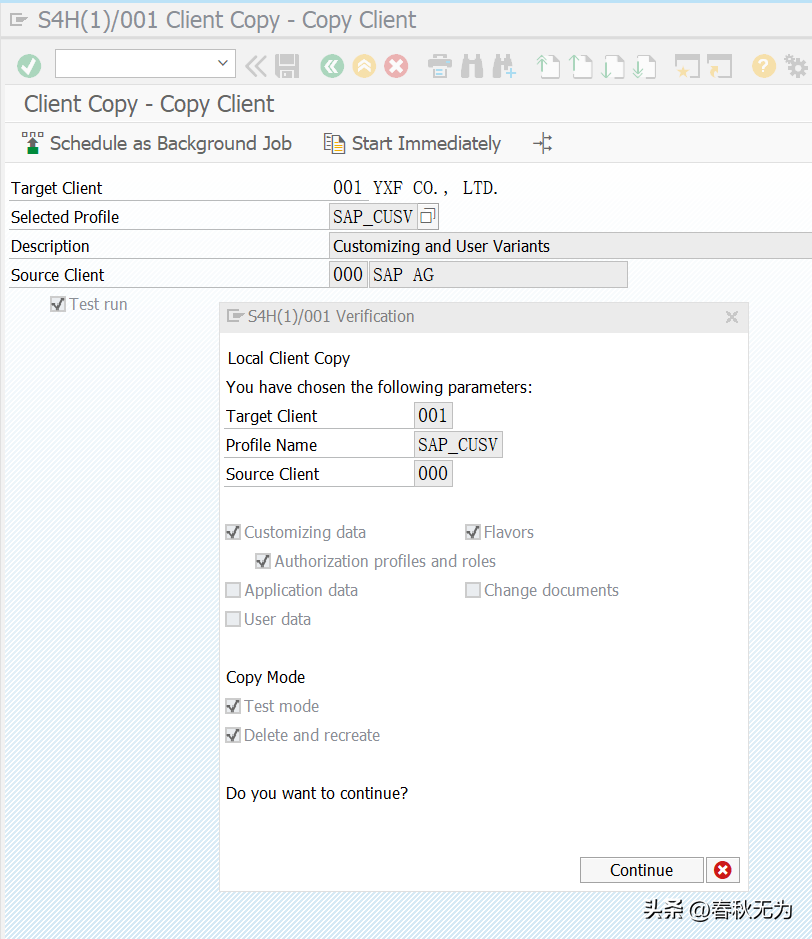Click dialog Target Client 001 field
812x939 pixels.
[x=433, y=416]
